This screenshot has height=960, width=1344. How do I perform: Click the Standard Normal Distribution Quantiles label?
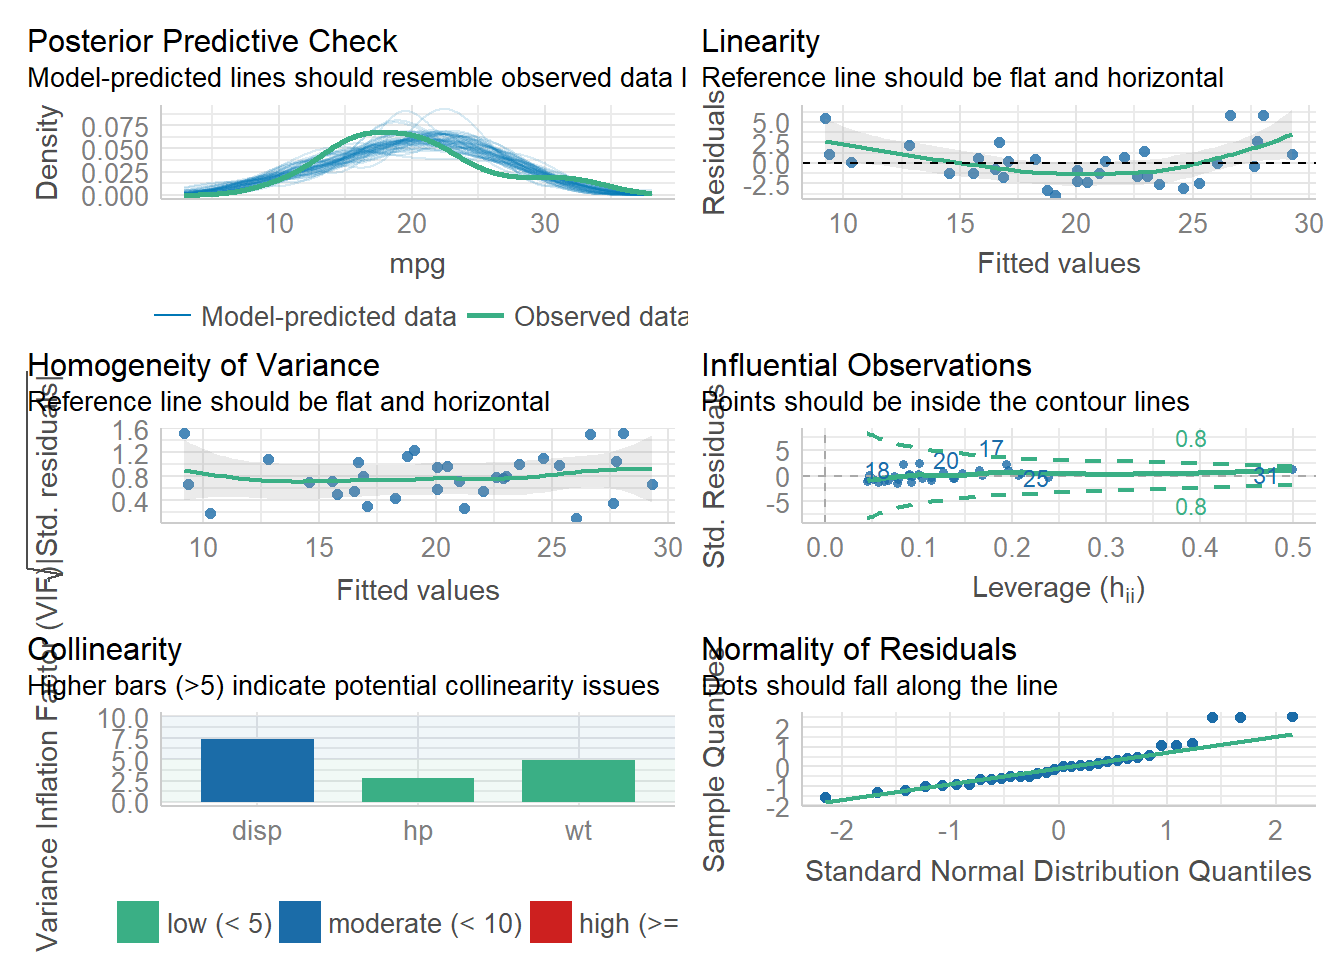point(1058,872)
